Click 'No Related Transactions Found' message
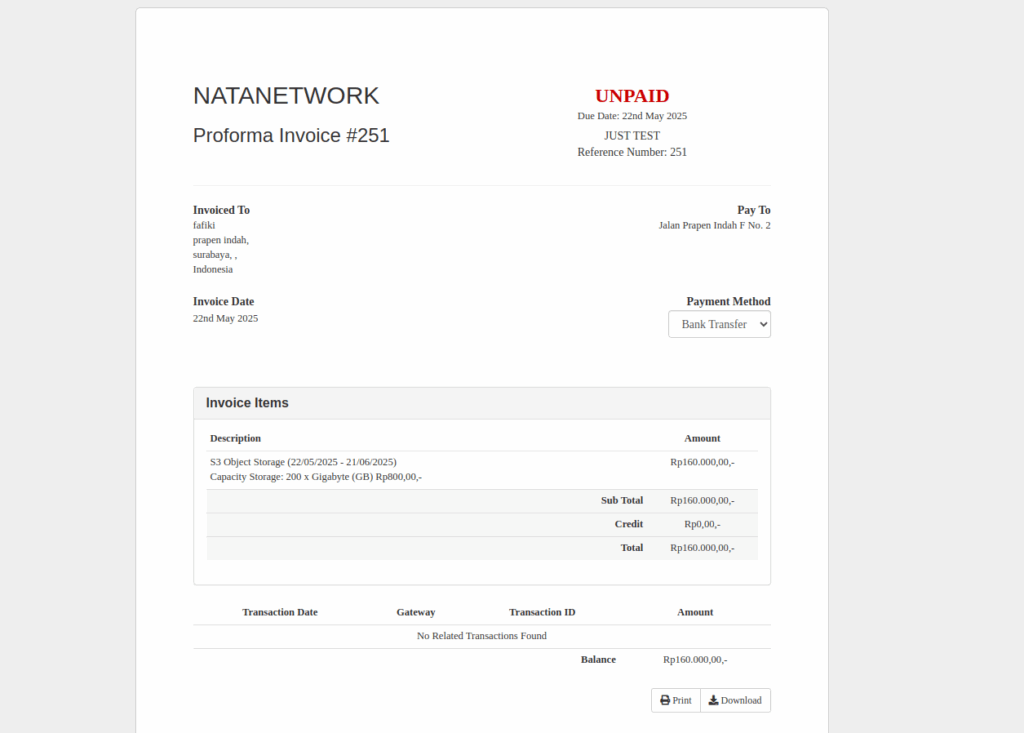 (x=482, y=636)
